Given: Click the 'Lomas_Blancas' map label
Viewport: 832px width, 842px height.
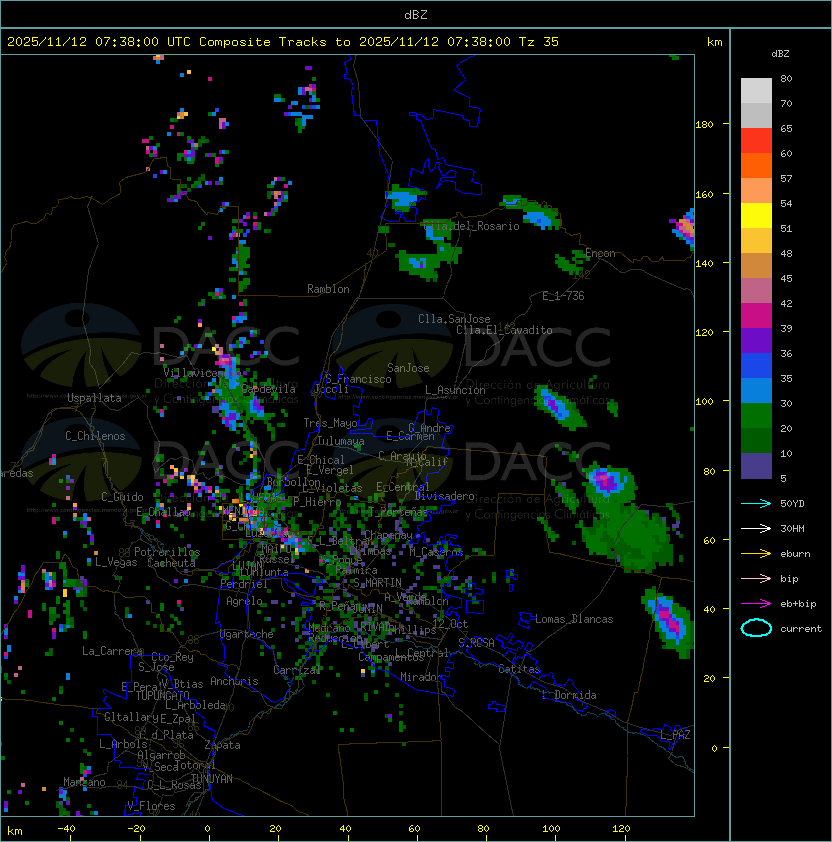Looking at the screenshot, I should point(574,619).
